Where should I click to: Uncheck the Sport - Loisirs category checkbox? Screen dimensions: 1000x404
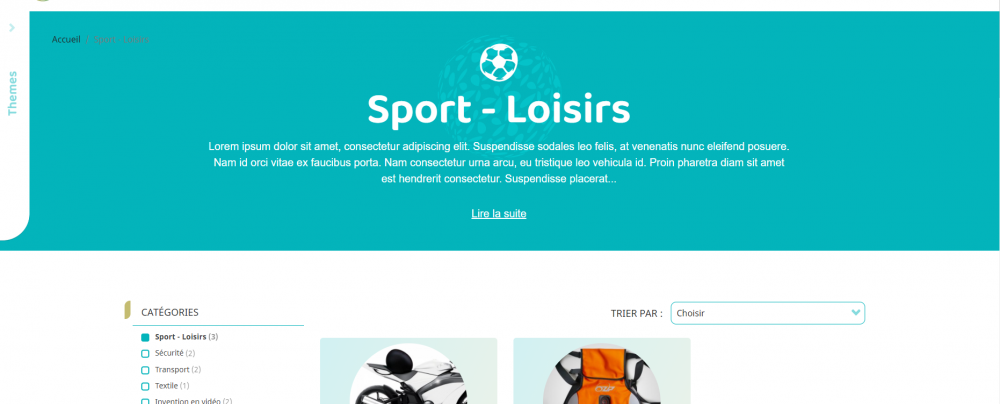(145, 337)
